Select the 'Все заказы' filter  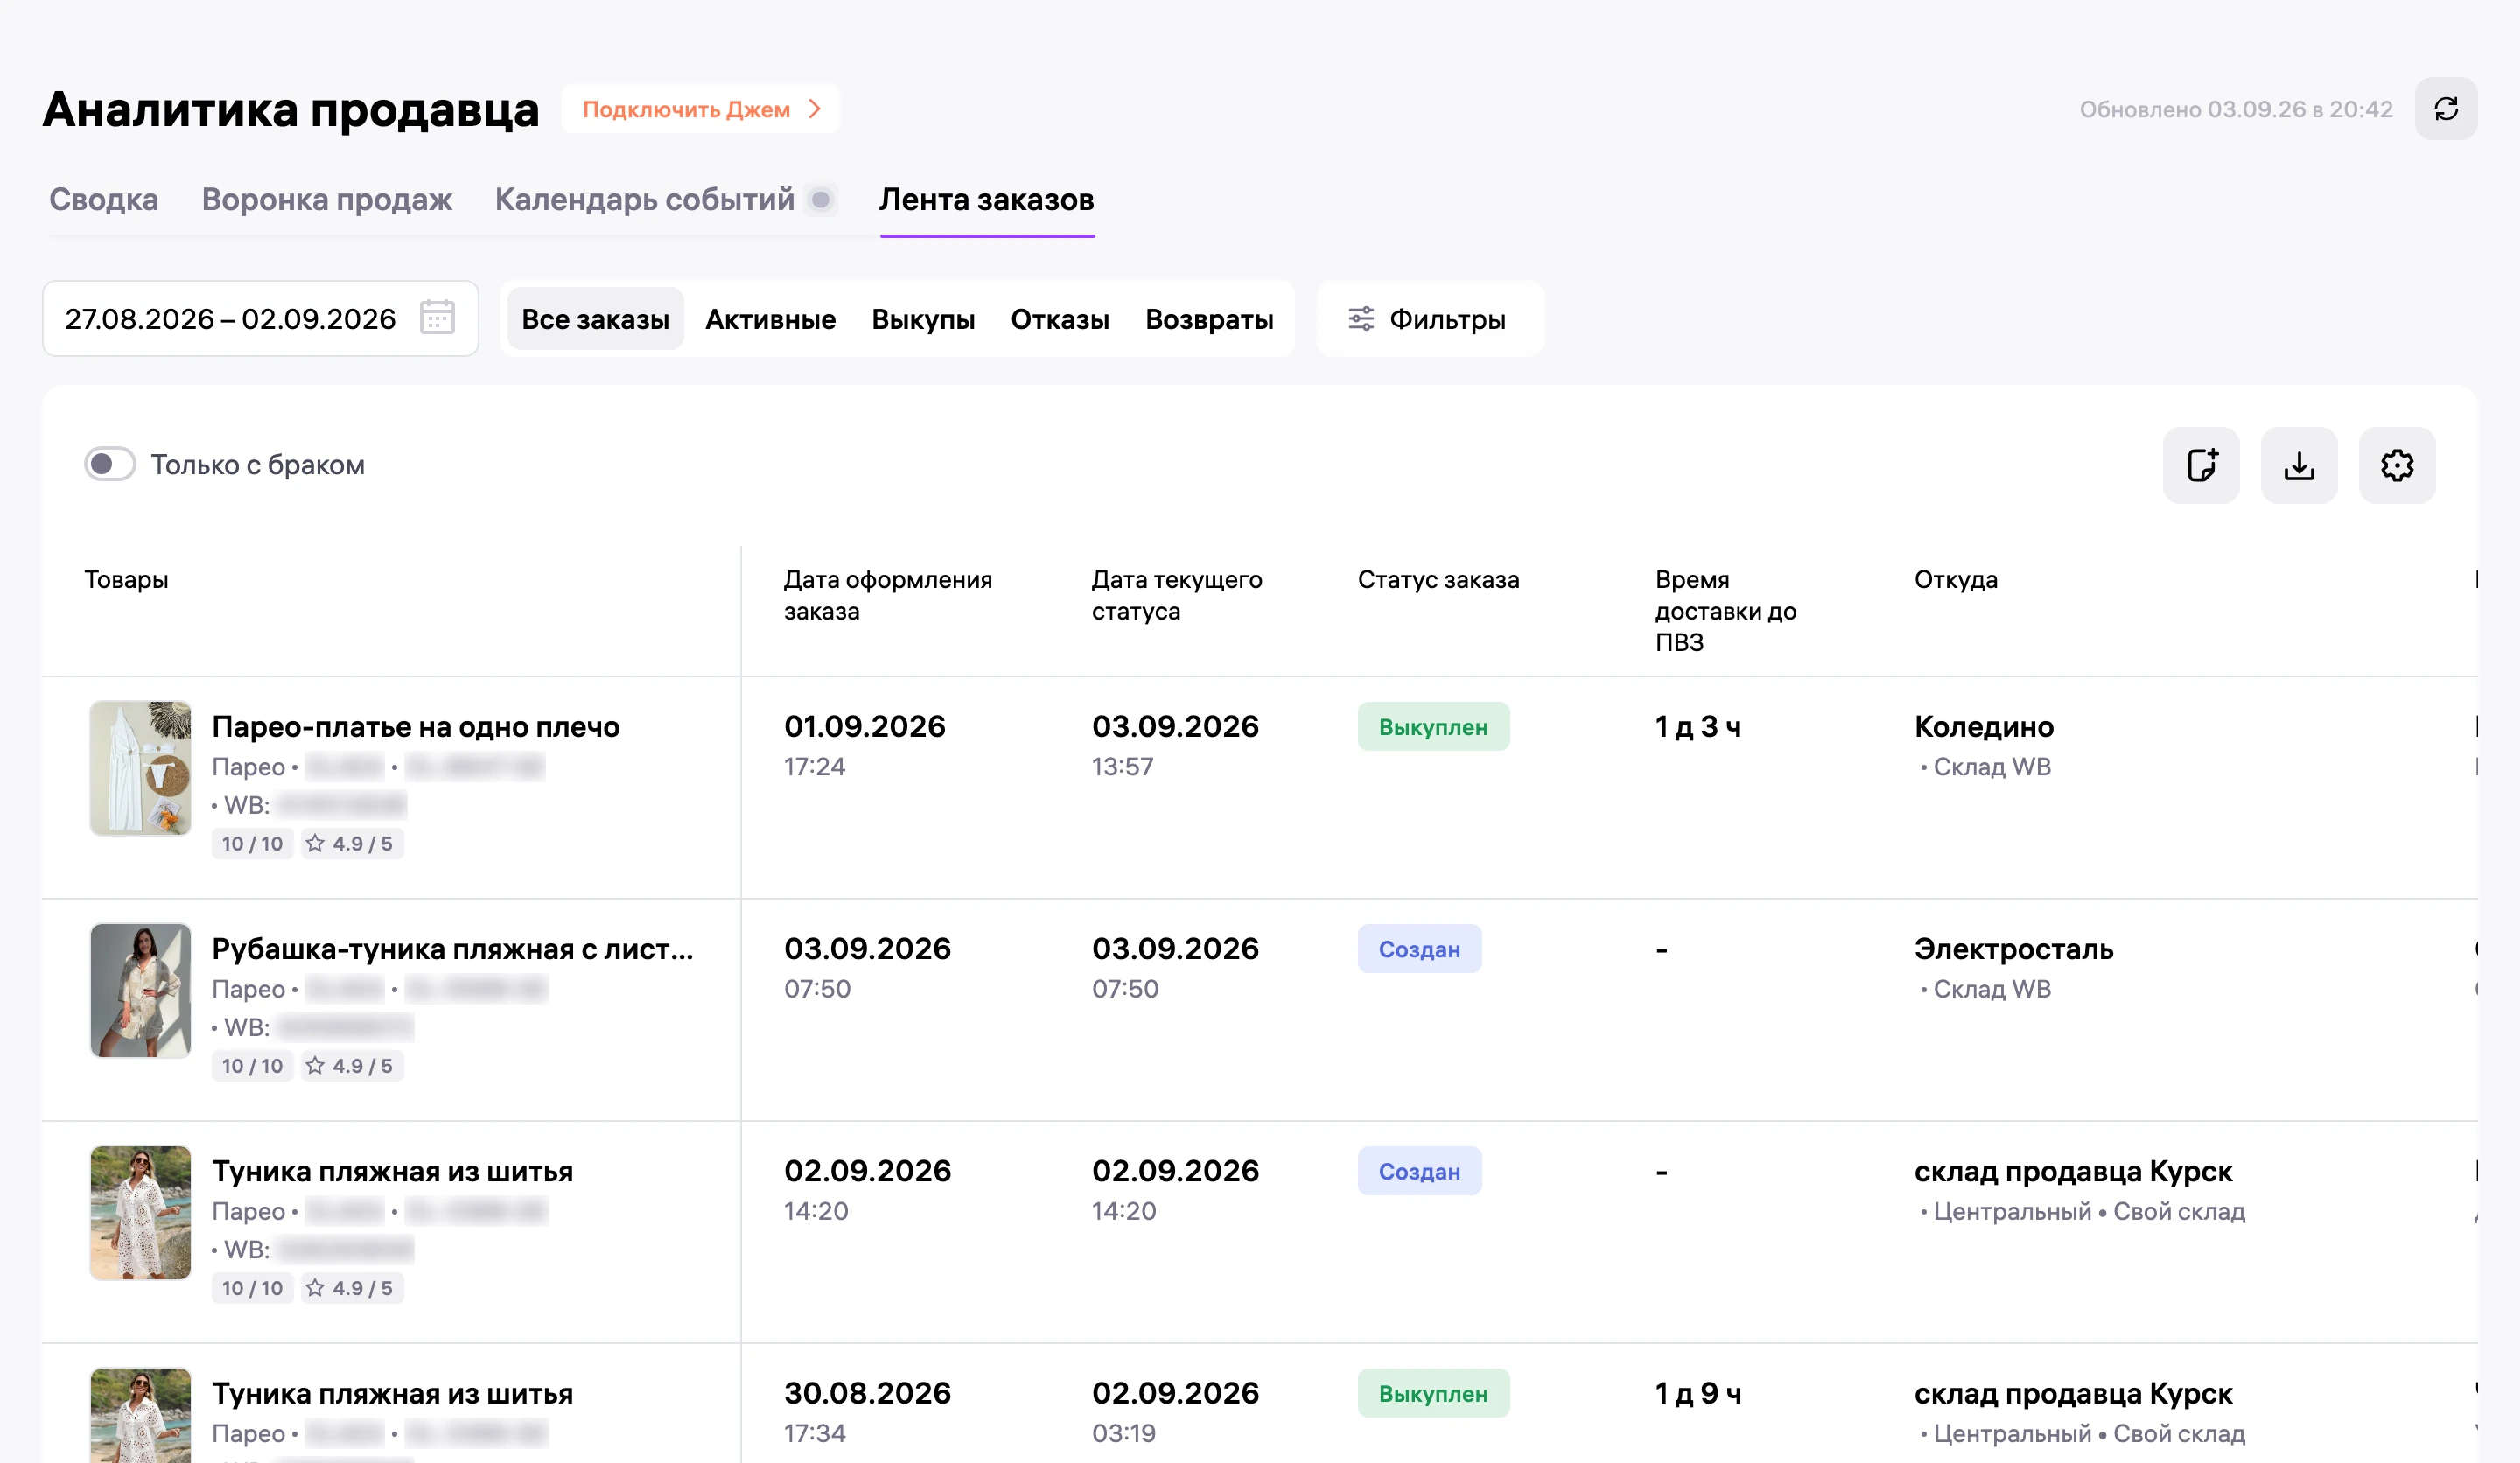pos(596,319)
